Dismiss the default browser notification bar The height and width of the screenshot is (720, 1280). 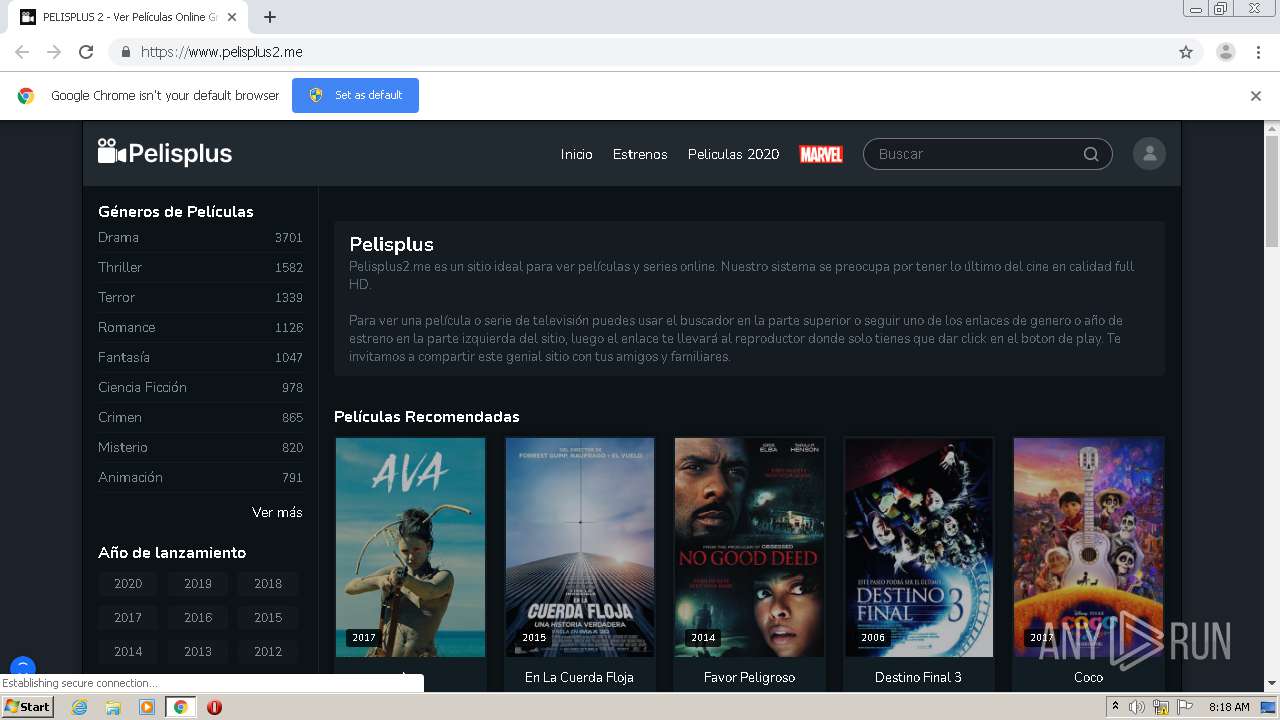(x=1256, y=96)
